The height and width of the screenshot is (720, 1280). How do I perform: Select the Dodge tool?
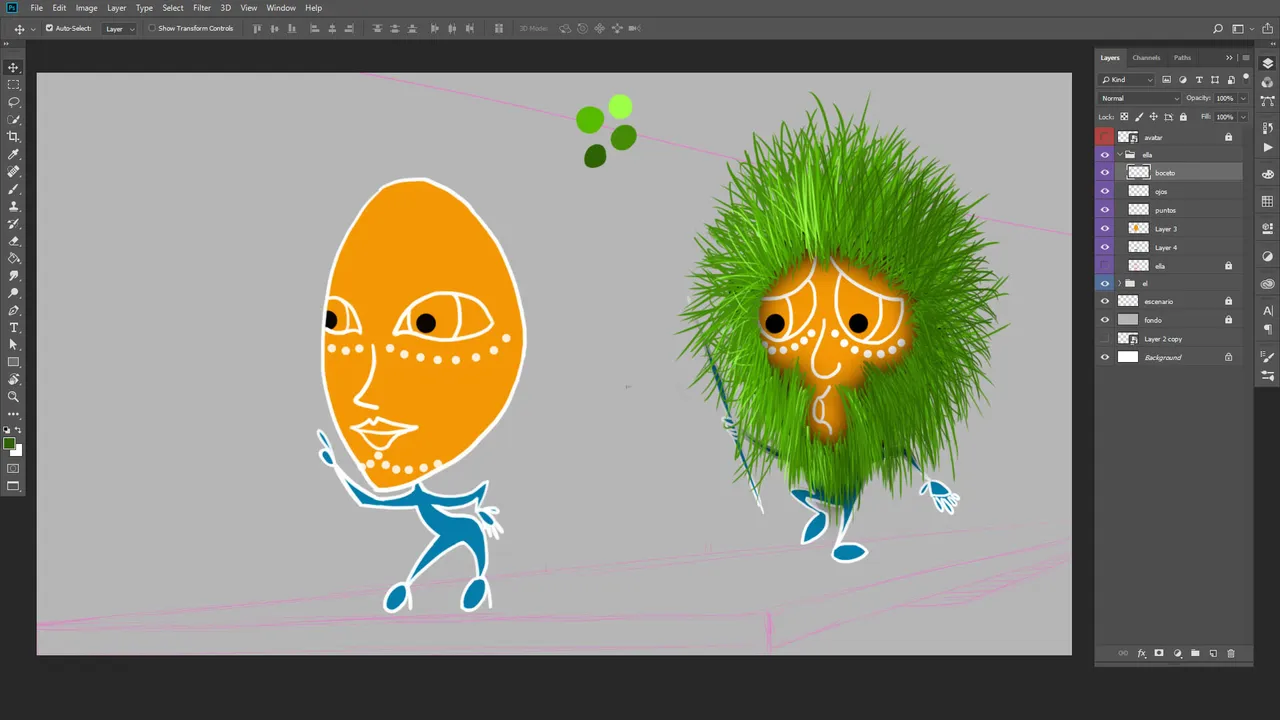(x=13, y=293)
